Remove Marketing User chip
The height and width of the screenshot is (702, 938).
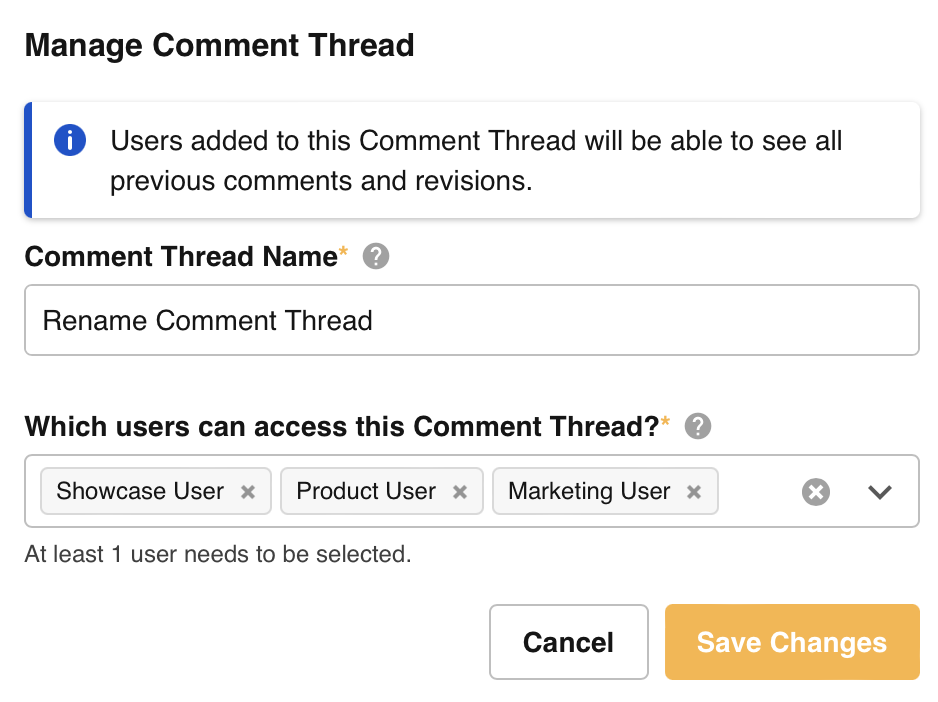click(x=694, y=492)
